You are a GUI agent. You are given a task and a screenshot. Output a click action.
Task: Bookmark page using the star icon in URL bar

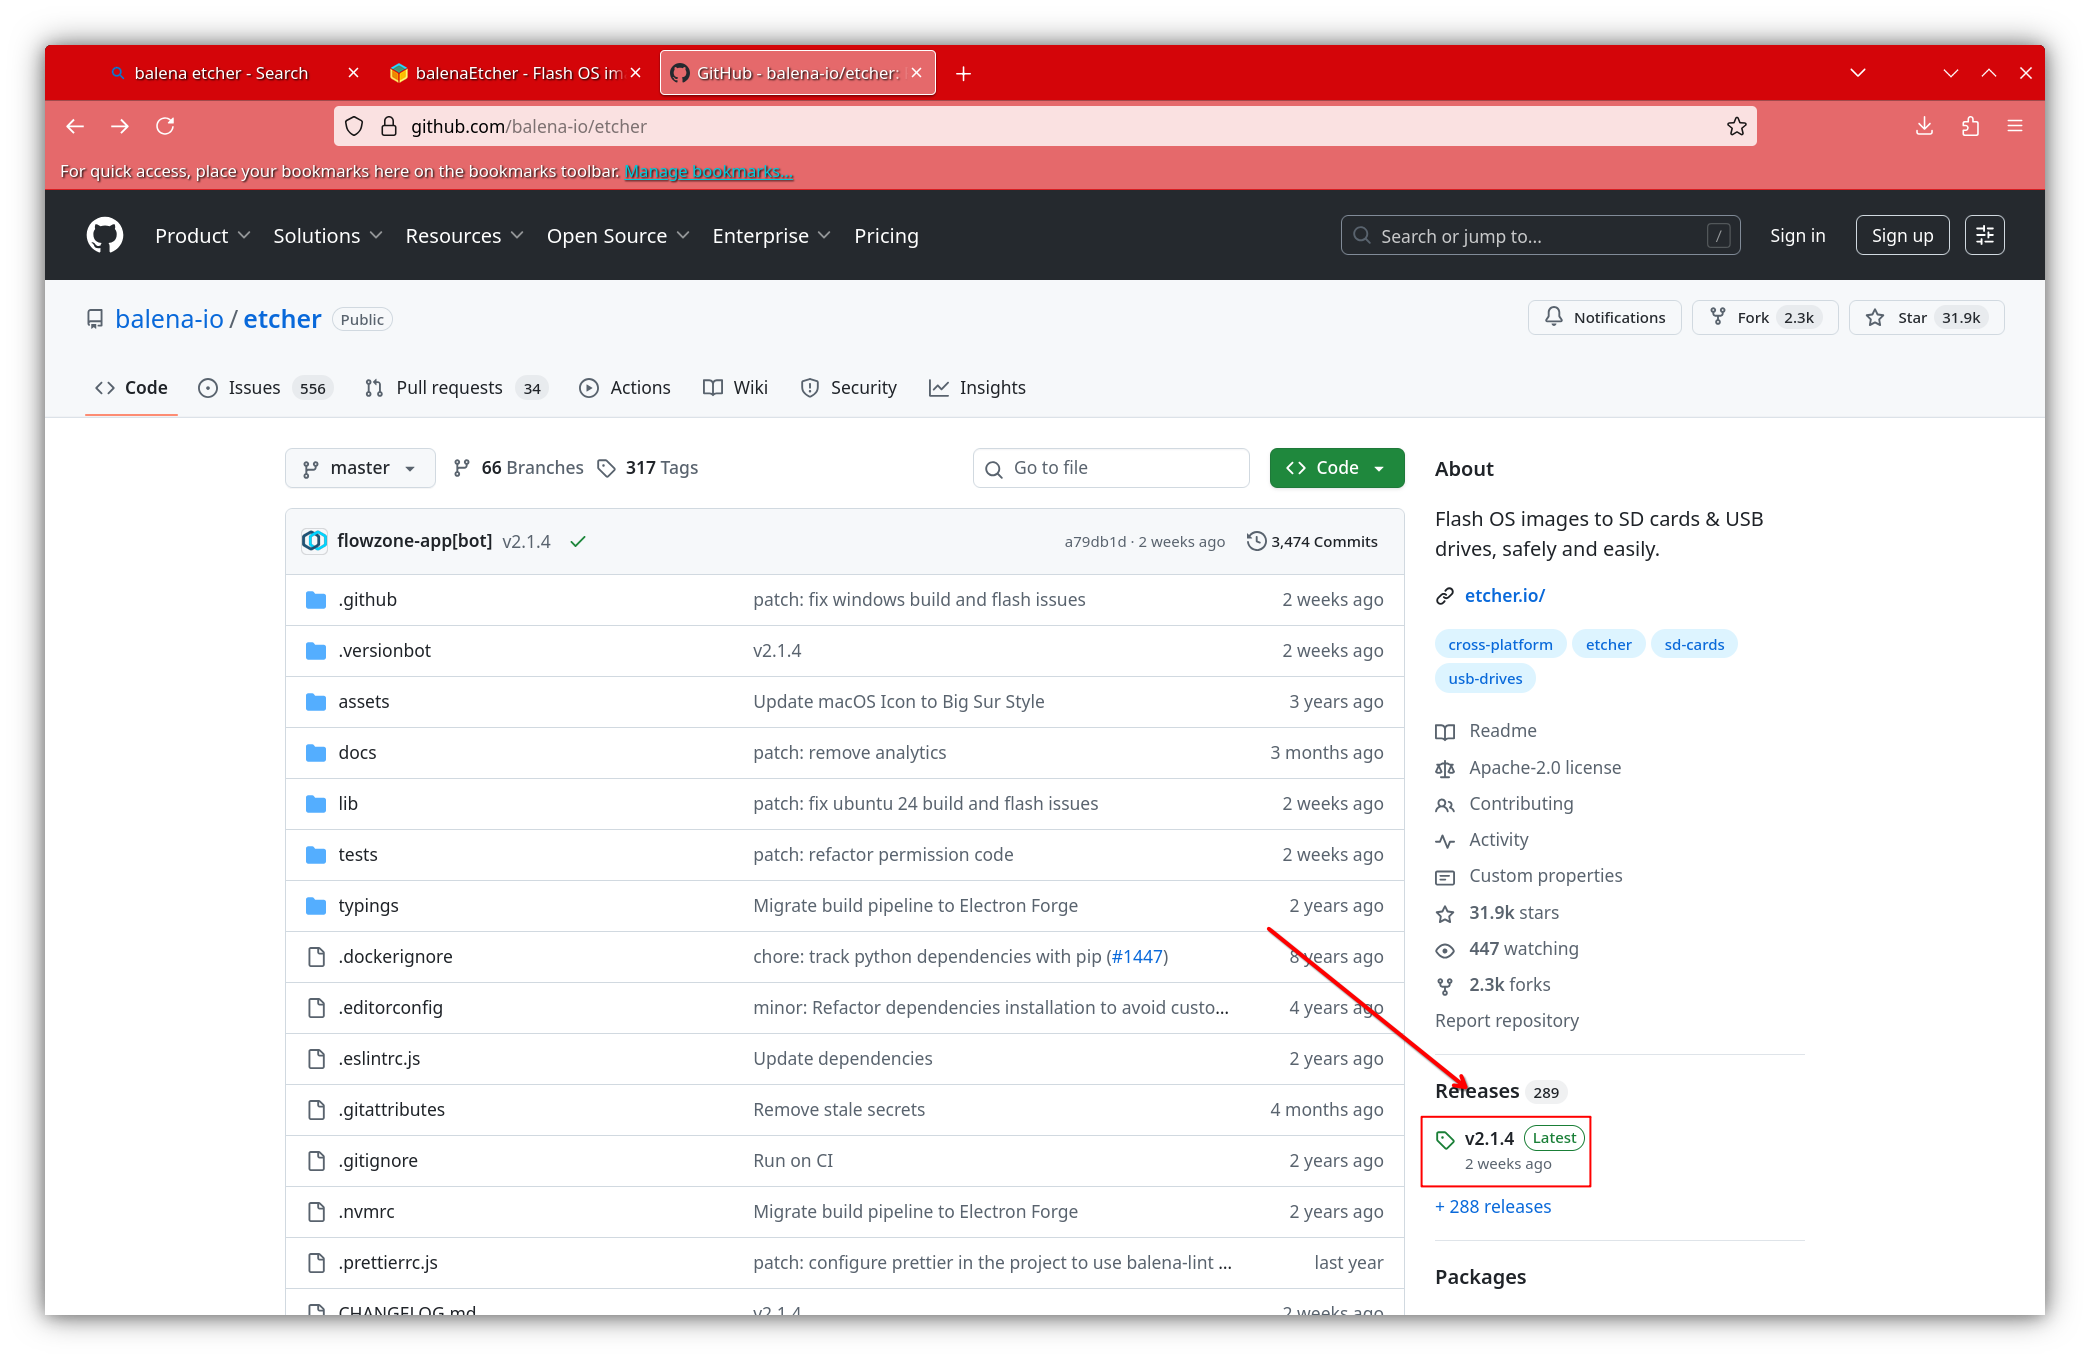pos(1736,126)
